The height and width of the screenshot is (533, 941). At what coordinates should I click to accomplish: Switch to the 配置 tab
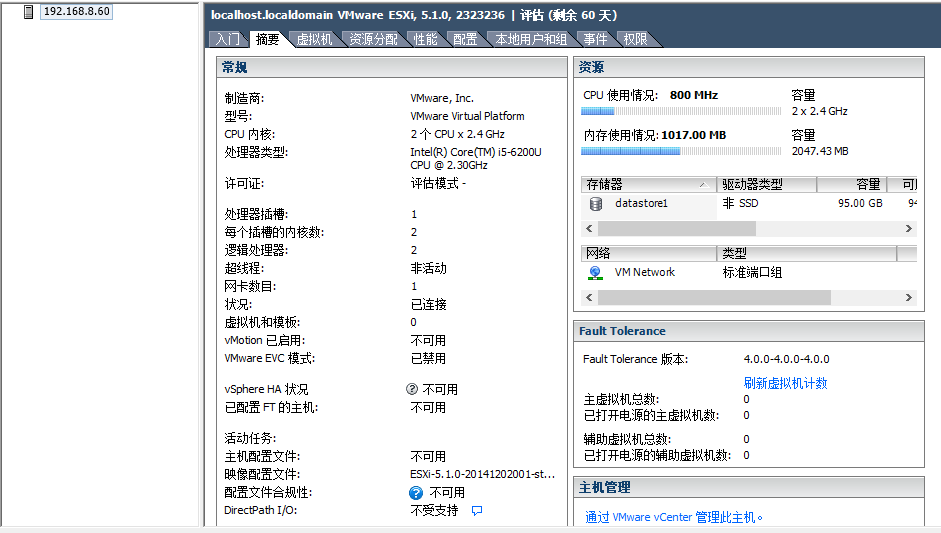(465, 39)
